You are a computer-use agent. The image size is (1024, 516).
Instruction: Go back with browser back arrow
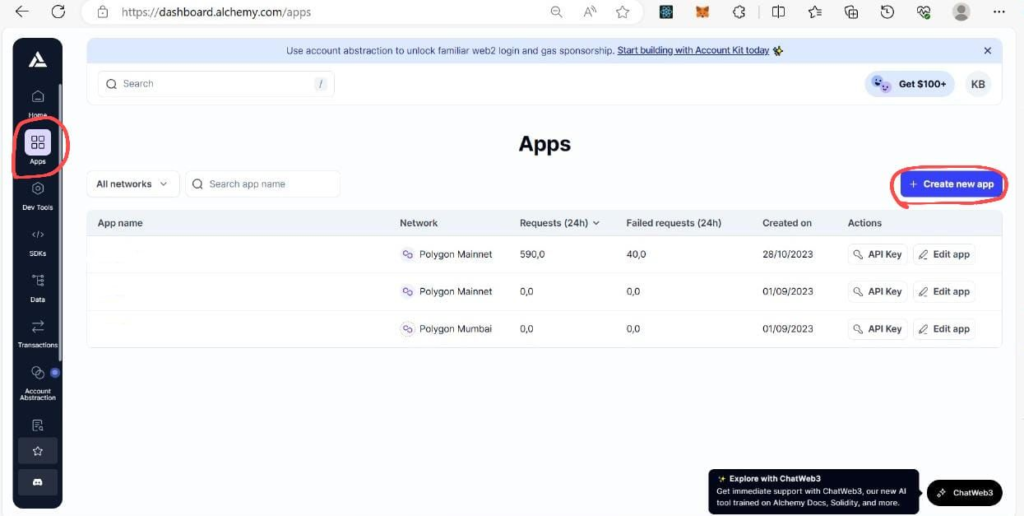(x=22, y=12)
